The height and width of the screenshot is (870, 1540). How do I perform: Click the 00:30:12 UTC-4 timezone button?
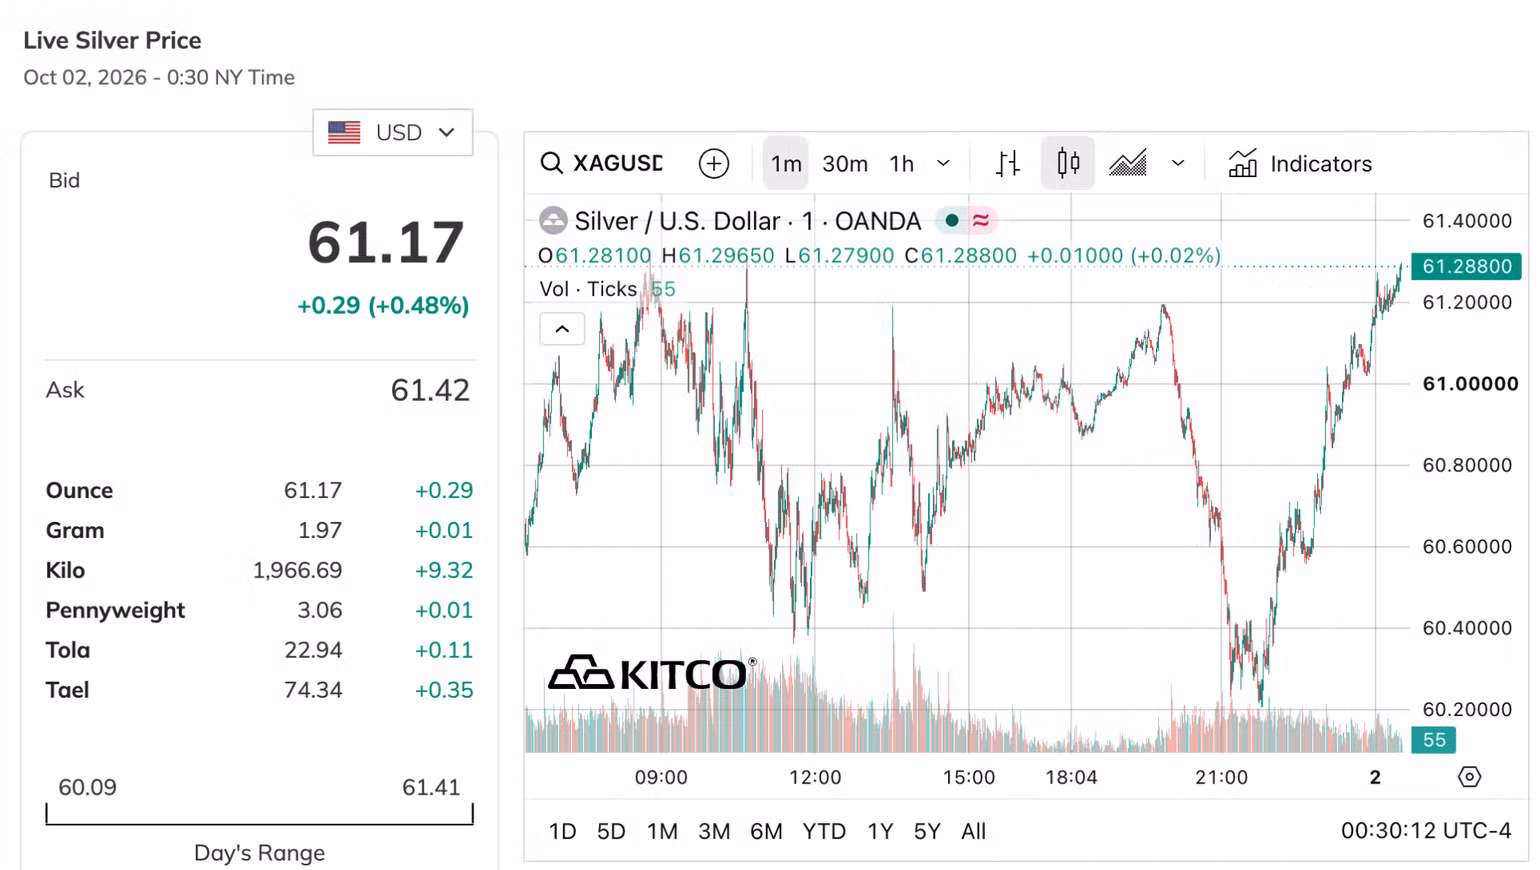[x=1426, y=830]
